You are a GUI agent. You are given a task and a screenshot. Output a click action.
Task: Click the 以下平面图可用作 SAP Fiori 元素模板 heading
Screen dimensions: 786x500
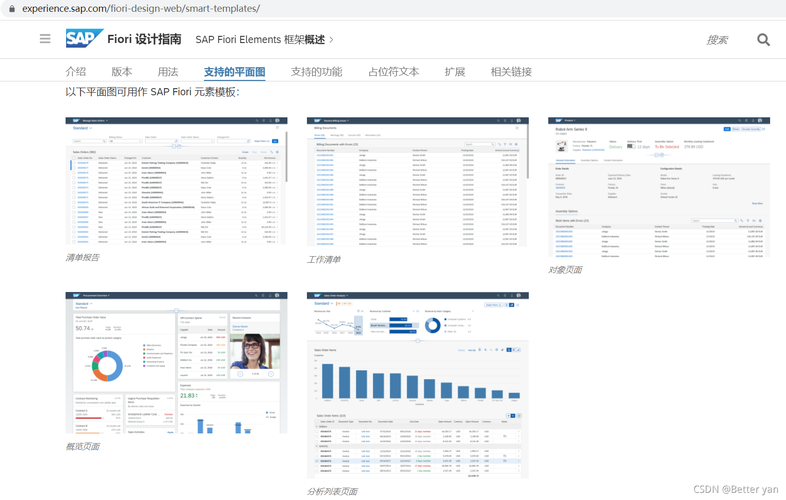(152, 92)
